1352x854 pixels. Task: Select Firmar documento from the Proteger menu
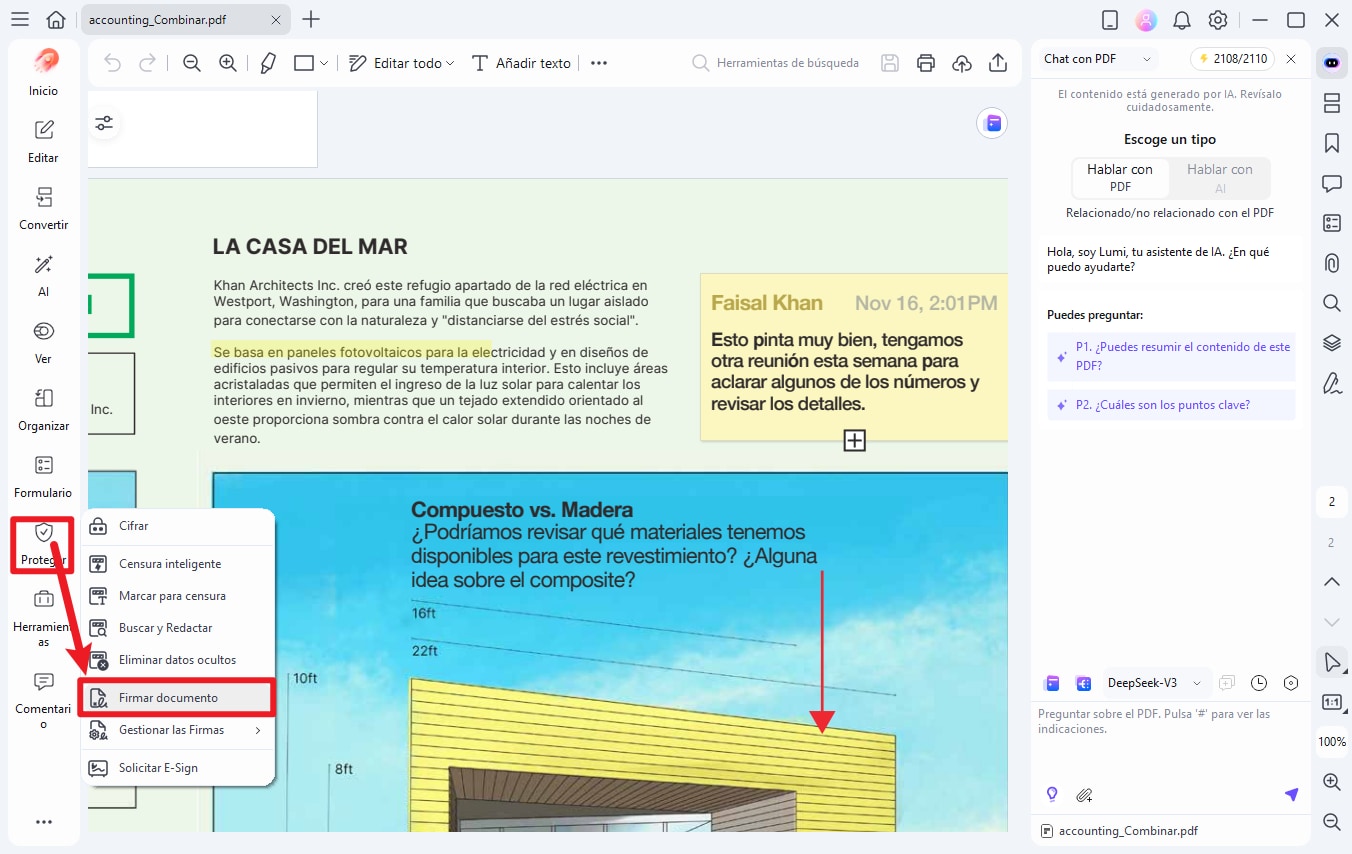177,698
